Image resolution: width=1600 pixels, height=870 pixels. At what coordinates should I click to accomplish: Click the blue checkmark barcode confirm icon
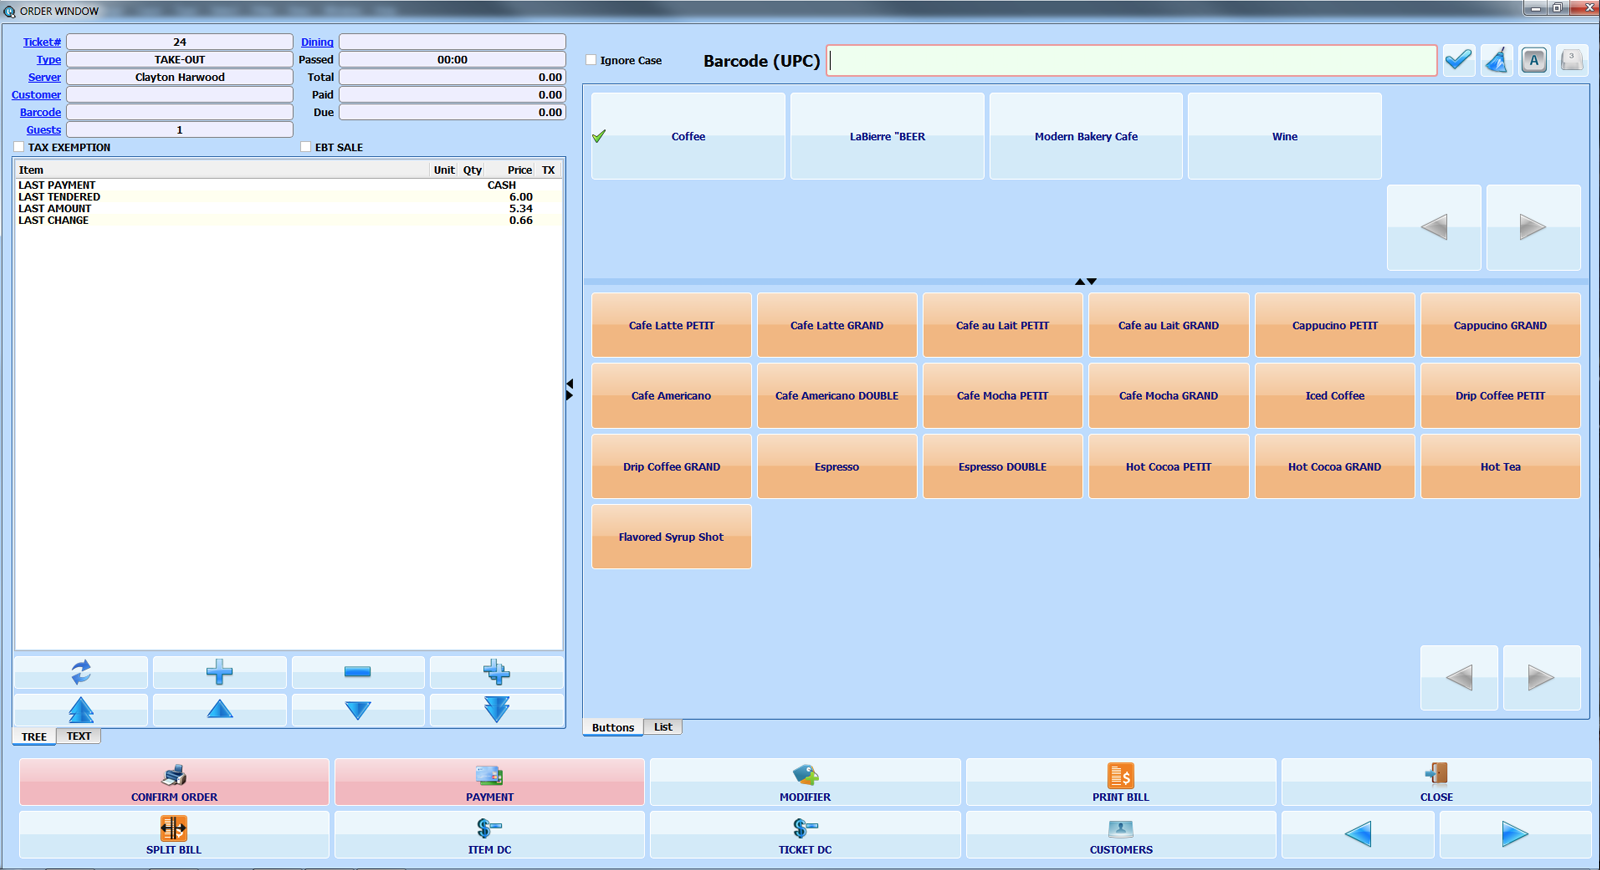pos(1458,60)
